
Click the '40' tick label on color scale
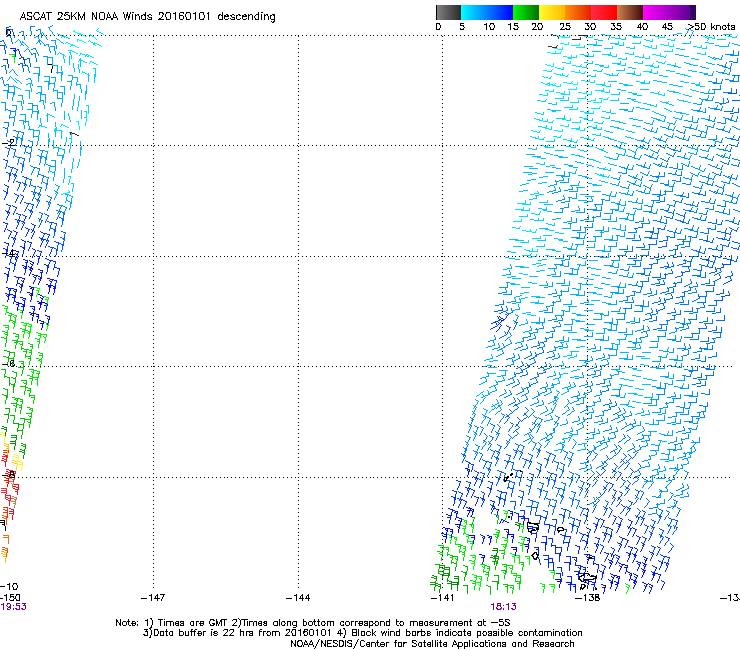coord(642,27)
